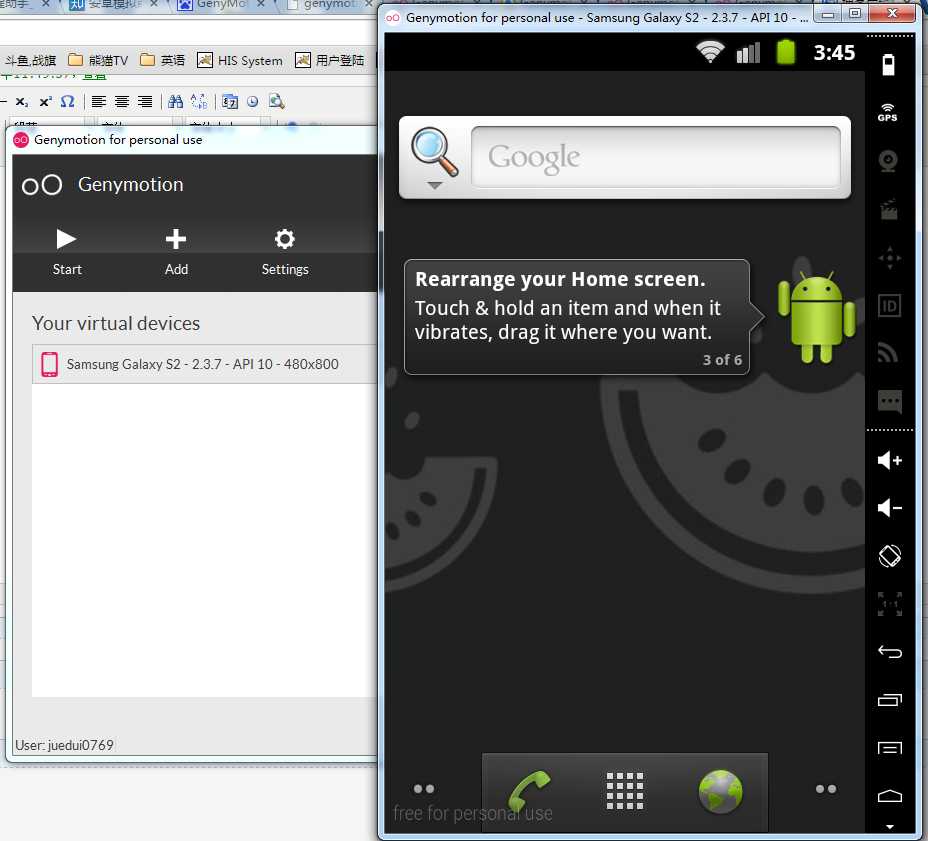Click the volume down button in sidebar
This screenshot has width=928, height=841.
pyautogui.click(x=890, y=508)
